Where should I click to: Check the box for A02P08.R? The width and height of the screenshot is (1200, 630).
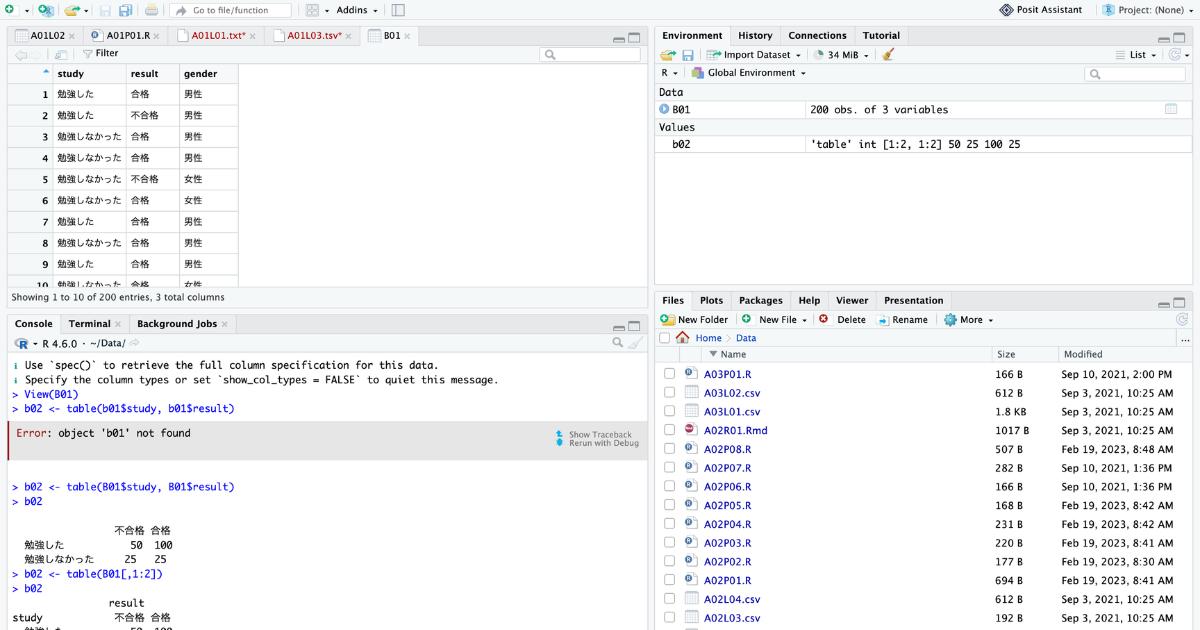669,449
